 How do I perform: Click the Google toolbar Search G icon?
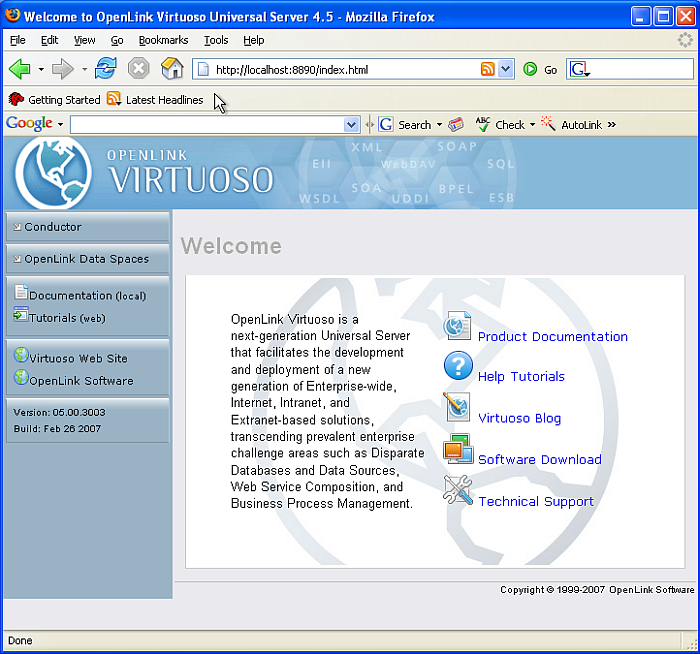386,124
